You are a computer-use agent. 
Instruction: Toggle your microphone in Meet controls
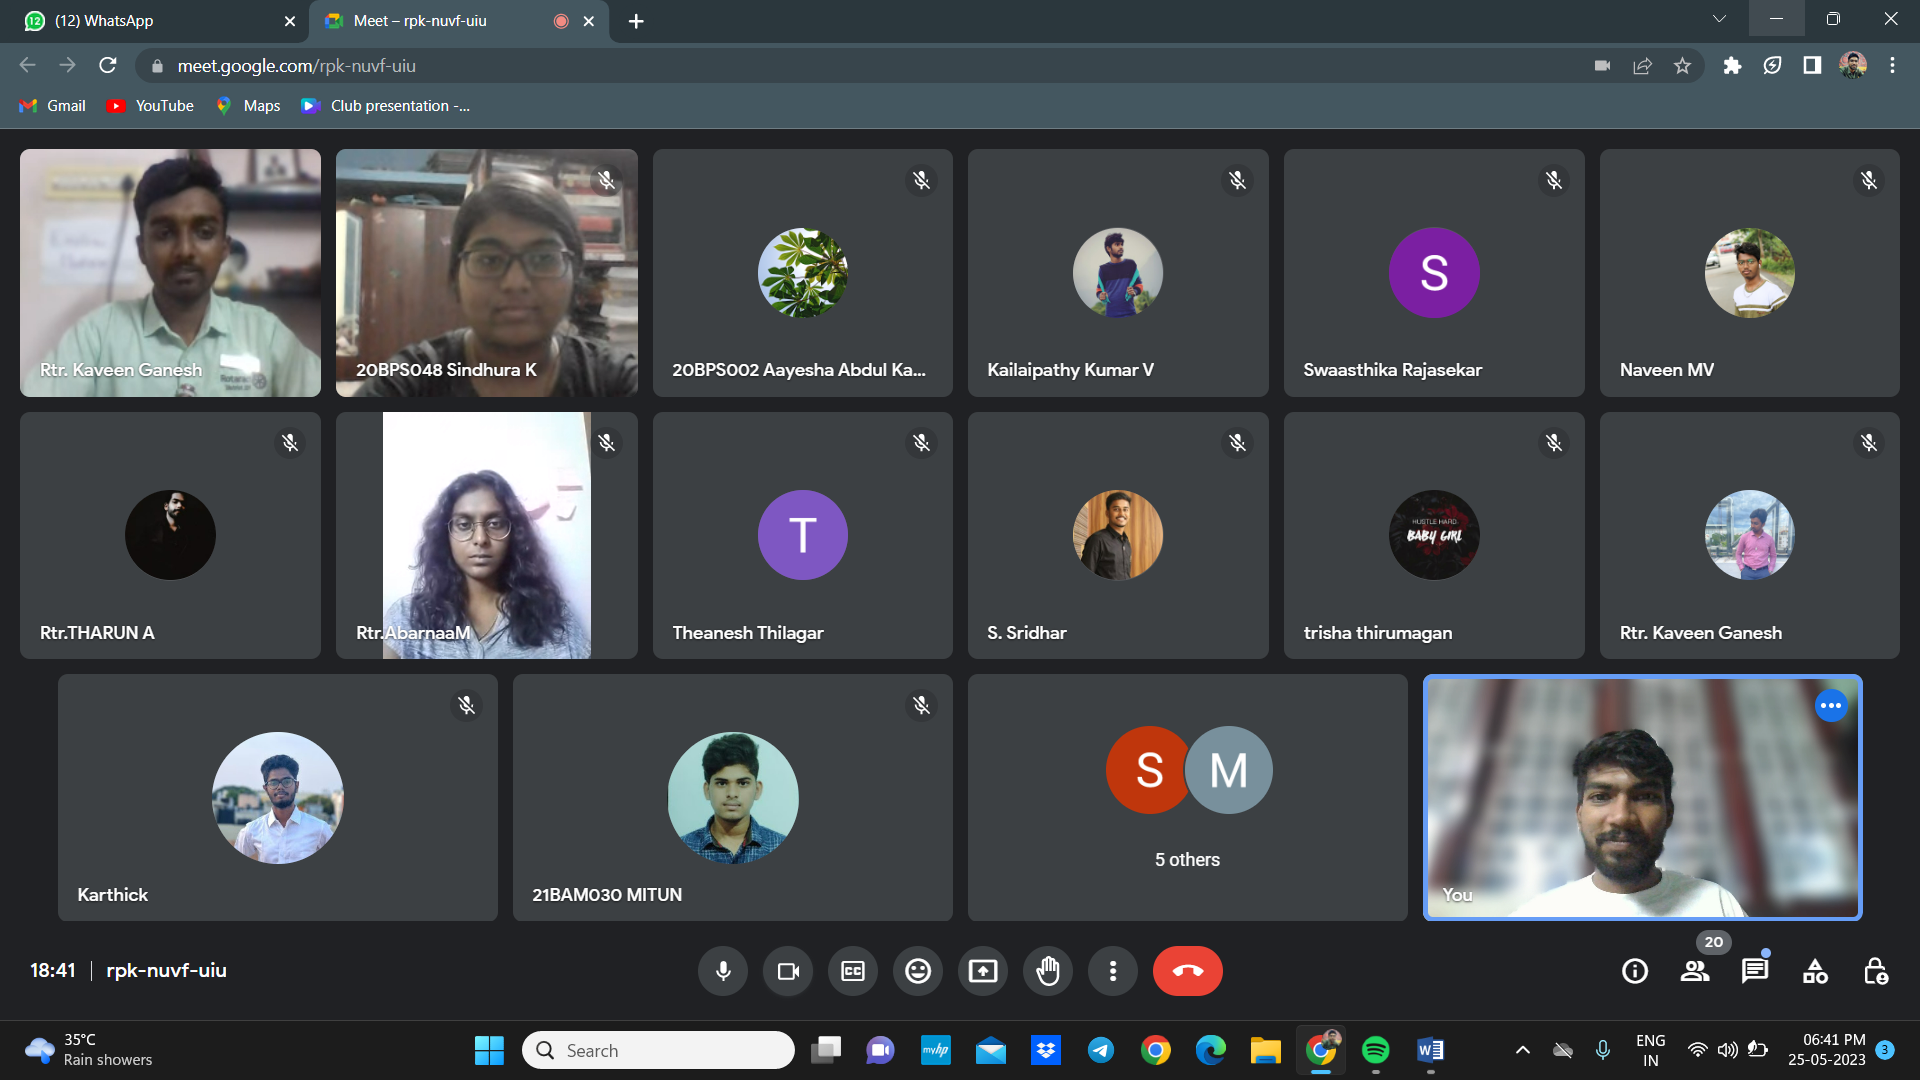[723, 971]
